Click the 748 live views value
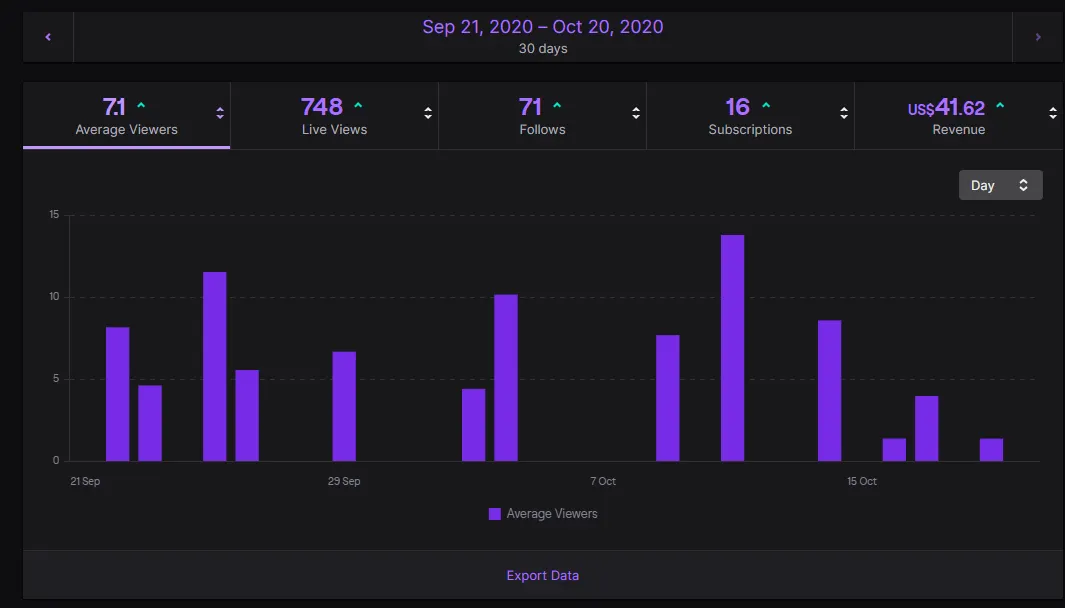 tap(322, 107)
